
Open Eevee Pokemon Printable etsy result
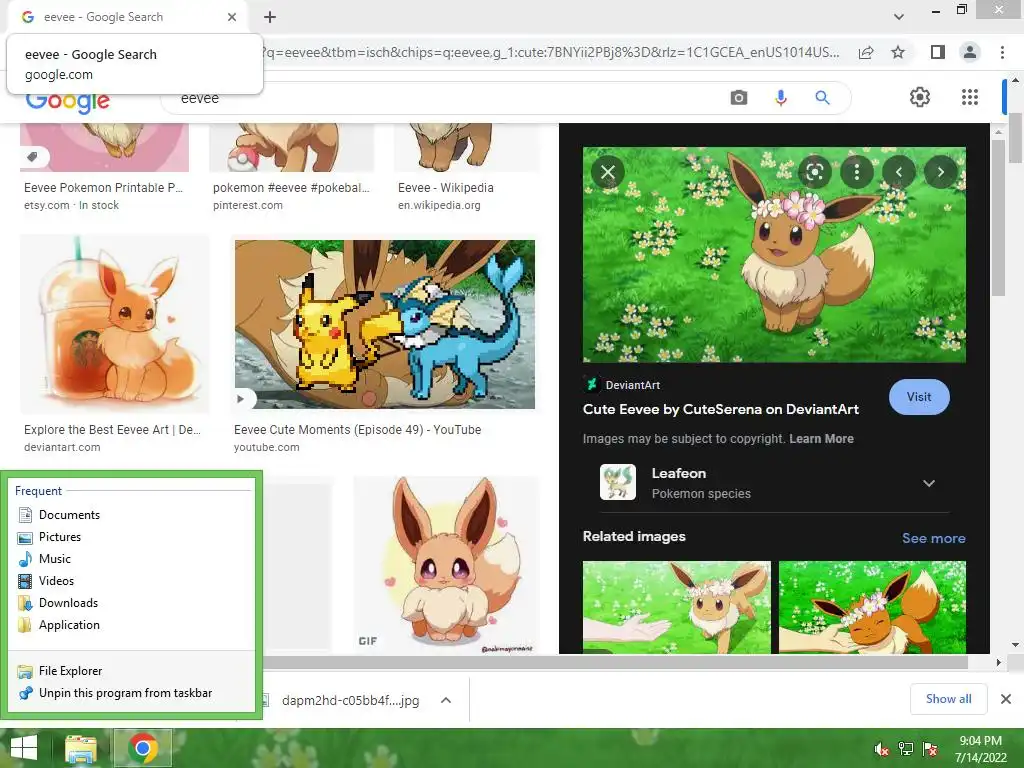tap(103, 188)
